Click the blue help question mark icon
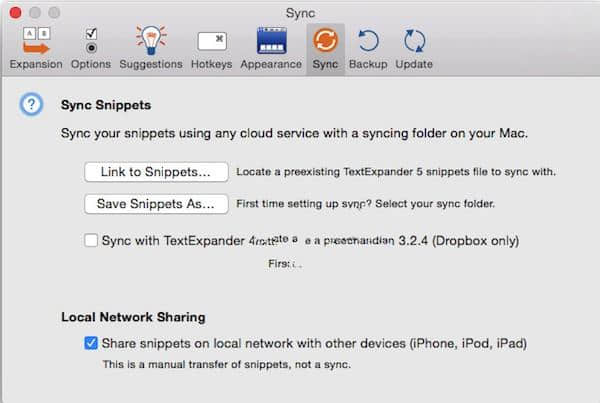The width and height of the screenshot is (600, 403). pos(32,105)
